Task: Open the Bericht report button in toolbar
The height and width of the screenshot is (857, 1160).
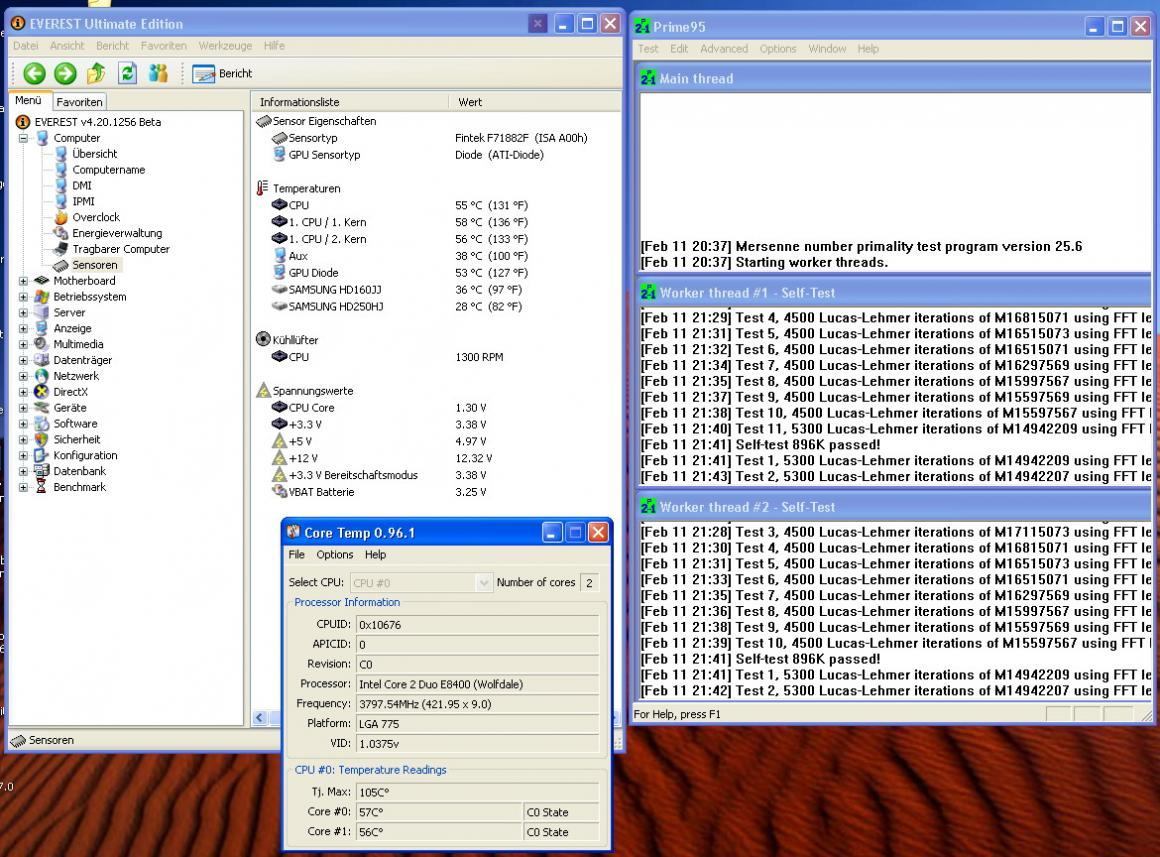Action: 222,73
